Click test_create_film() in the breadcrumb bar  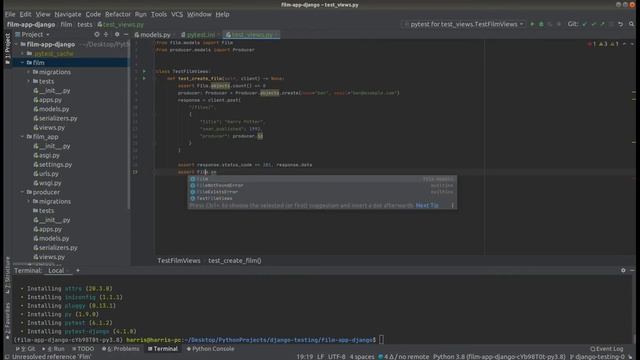[235, 260]
